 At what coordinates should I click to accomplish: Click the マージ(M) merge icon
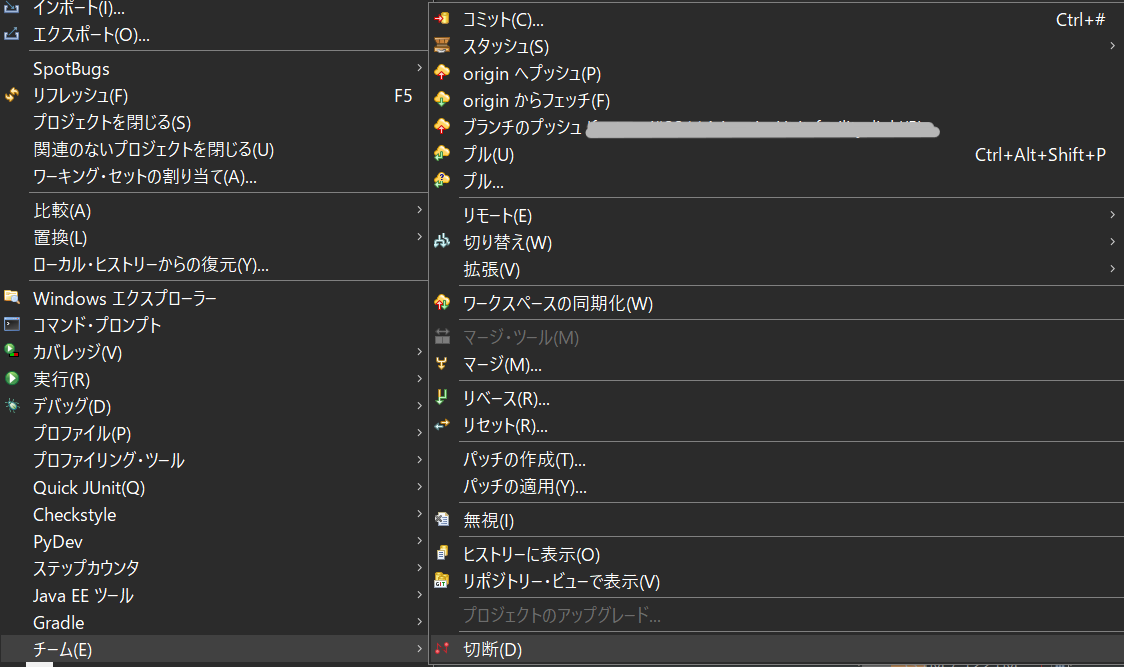tap(441, 364)
